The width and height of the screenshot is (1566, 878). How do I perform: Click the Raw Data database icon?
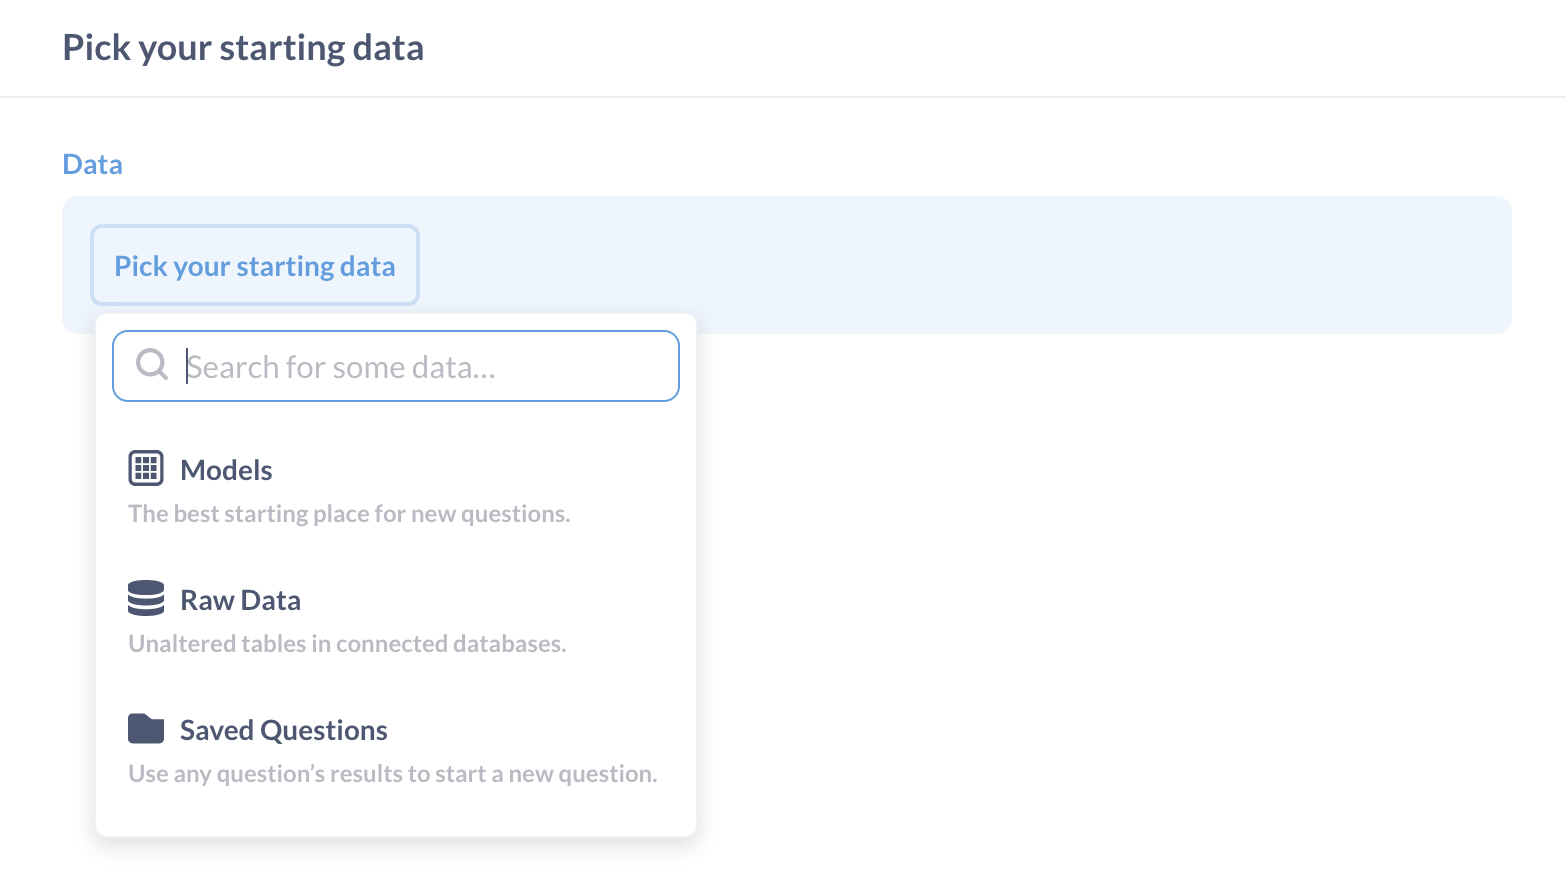click(146, 598)
